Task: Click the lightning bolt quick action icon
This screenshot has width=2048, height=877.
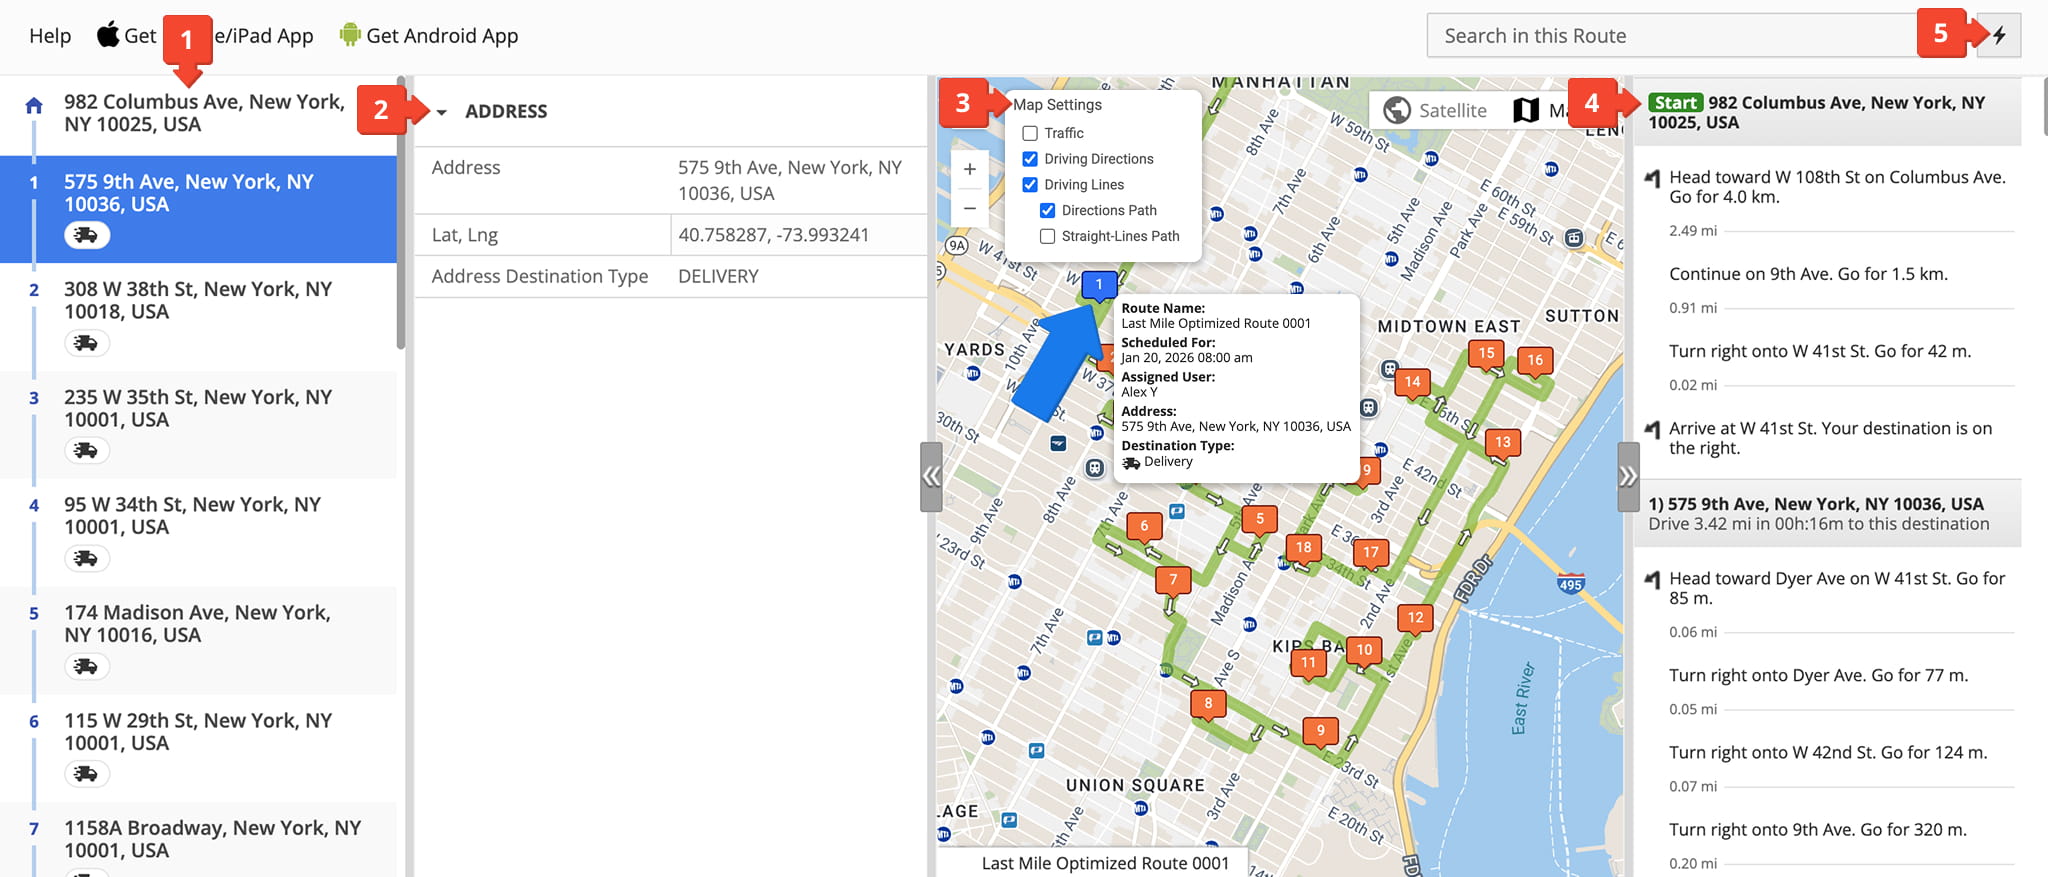Action: click(x=1999, y=36)
